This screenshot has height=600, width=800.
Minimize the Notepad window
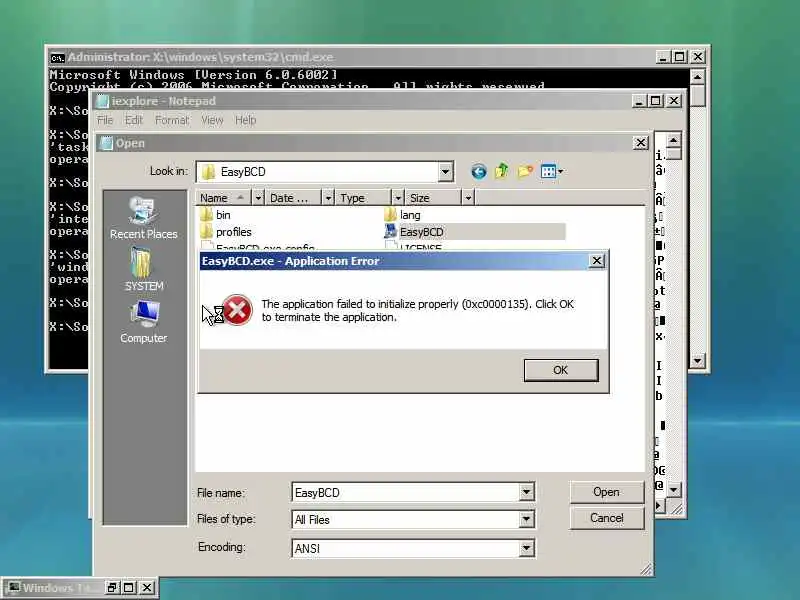pos(639,101)
